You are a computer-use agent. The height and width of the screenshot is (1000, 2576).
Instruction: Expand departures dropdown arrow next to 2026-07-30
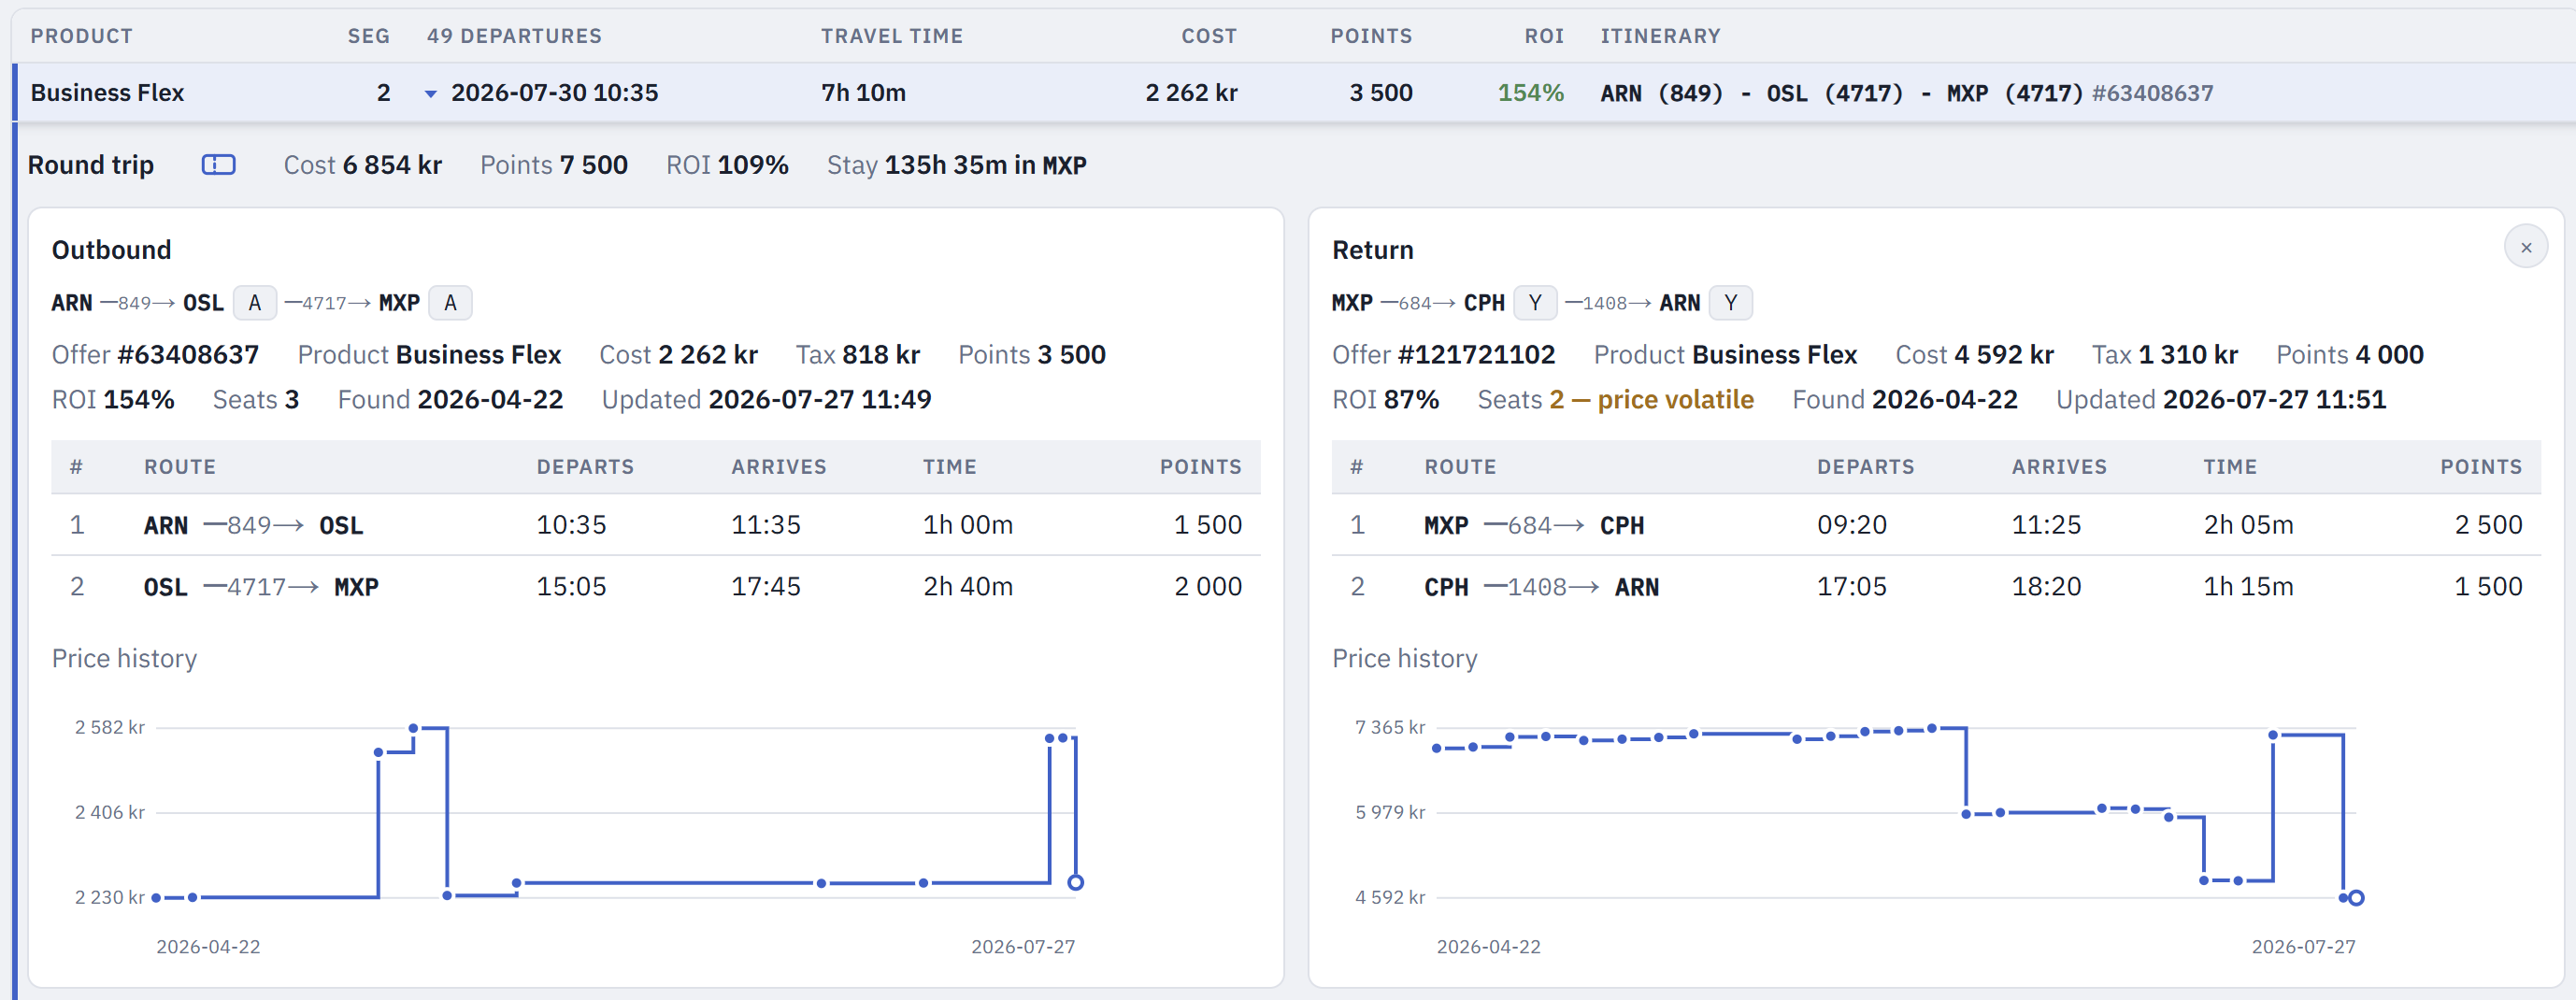[431, 94]
